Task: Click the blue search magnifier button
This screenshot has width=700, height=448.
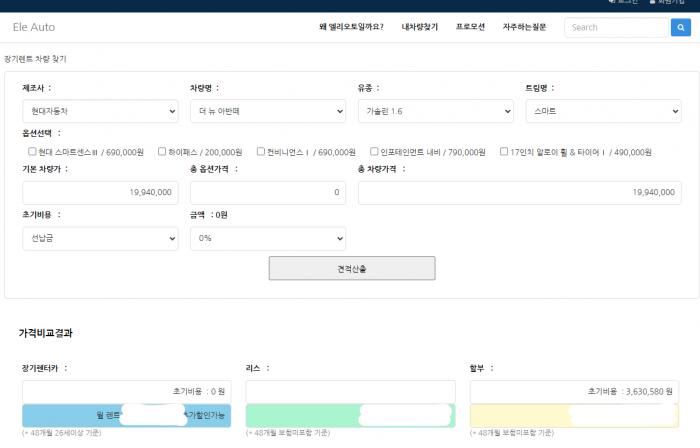Action: (680, 27)
